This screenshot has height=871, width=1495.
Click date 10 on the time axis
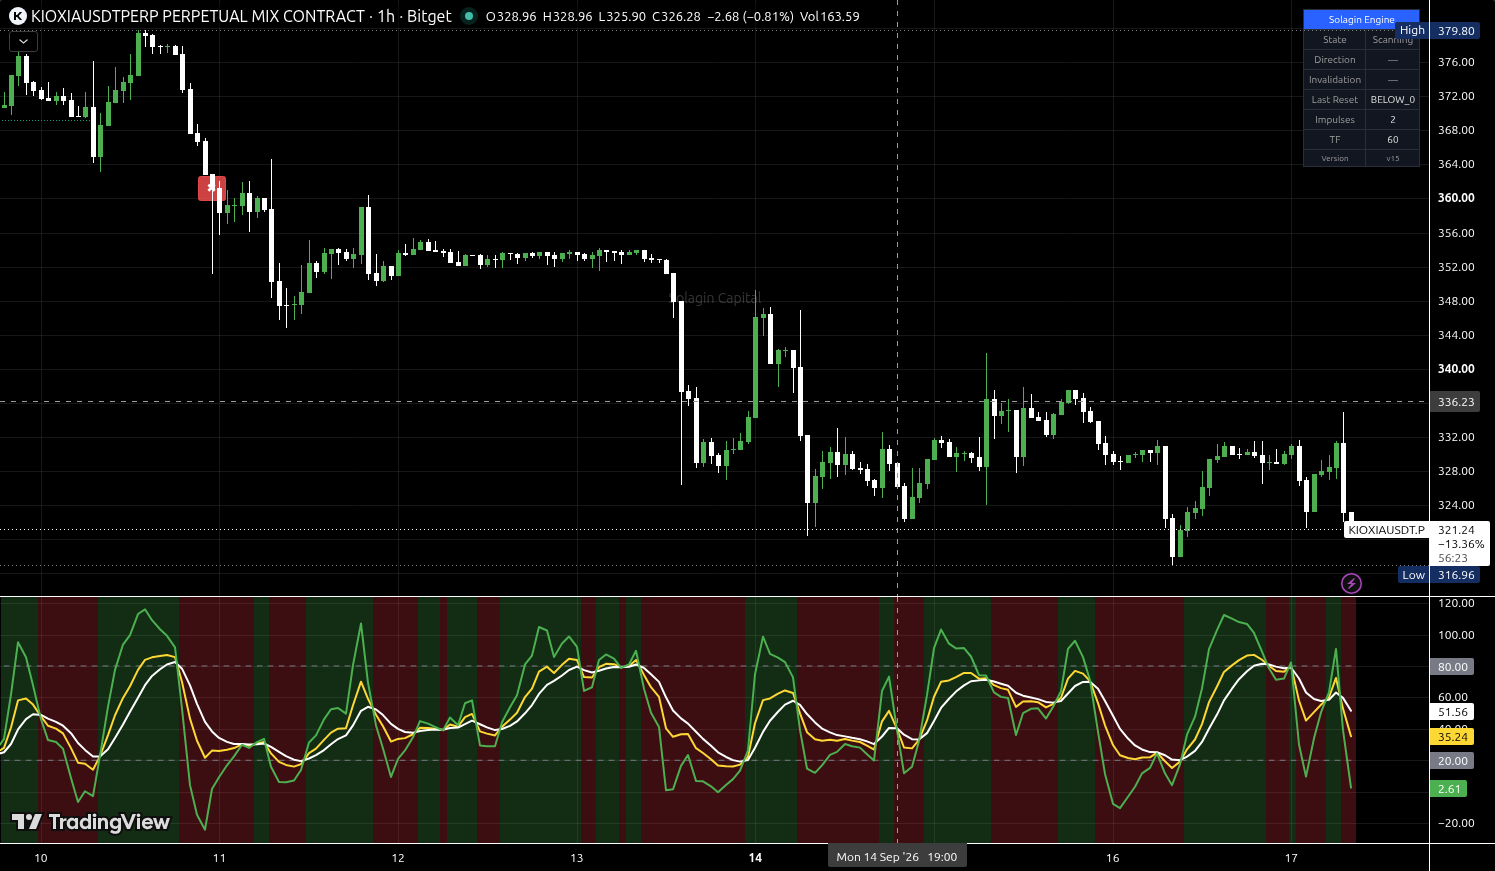pos(41,858)
